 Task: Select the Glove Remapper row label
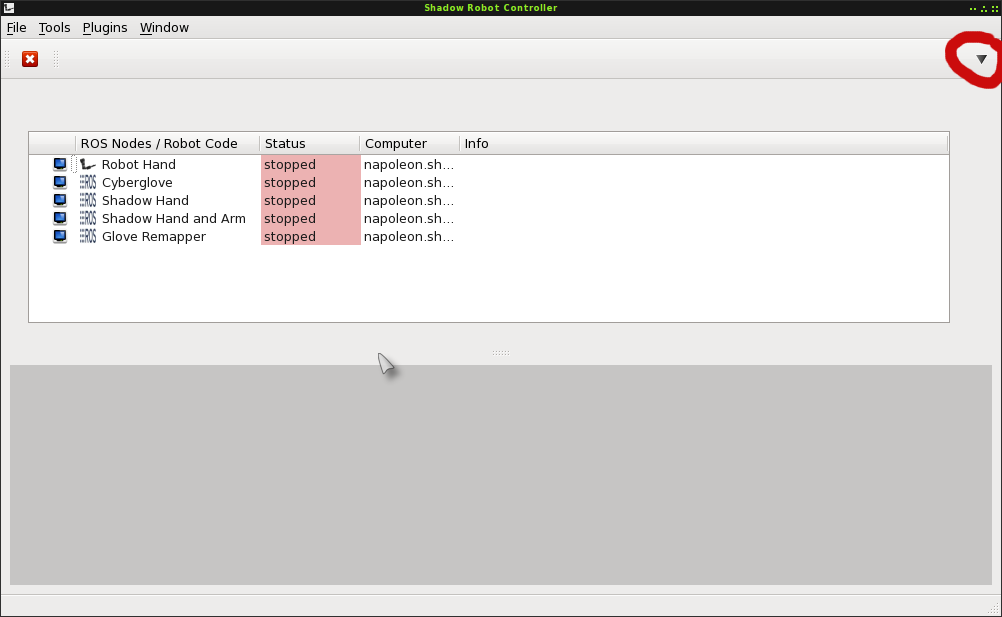[154, 236]
